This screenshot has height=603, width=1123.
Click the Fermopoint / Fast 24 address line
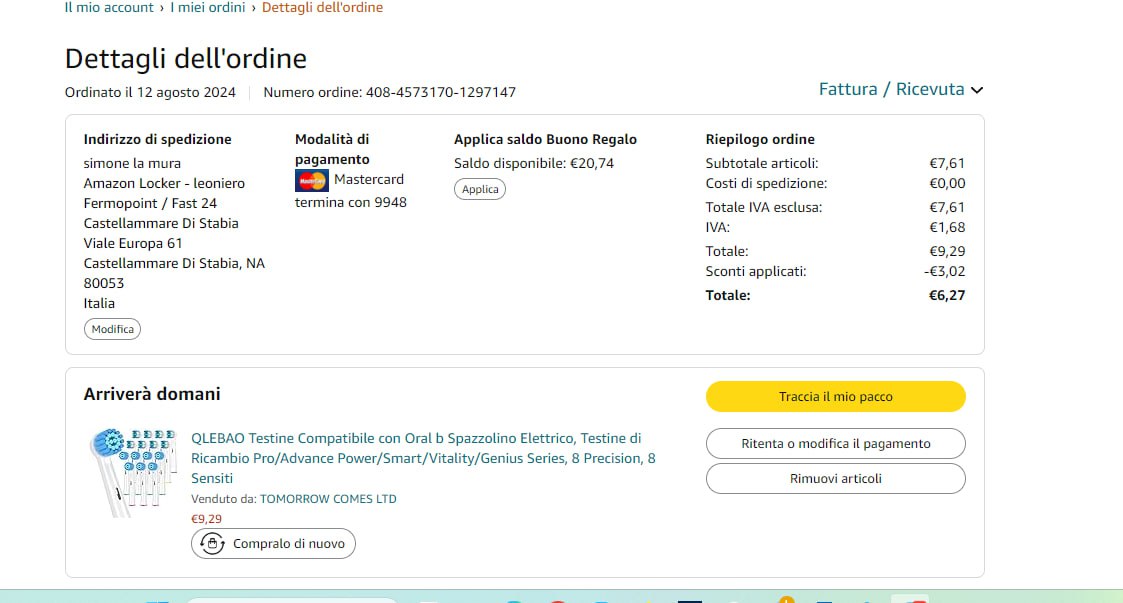tap(150, 203)
